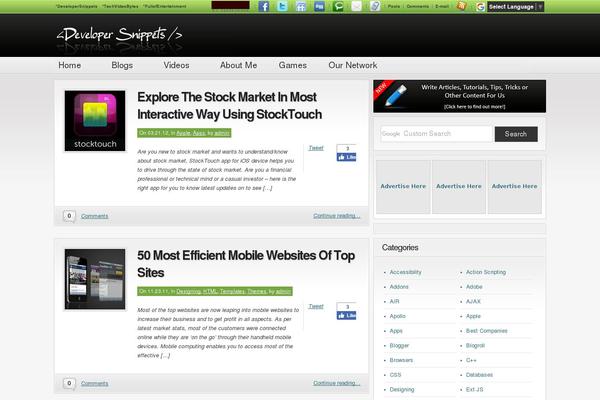Open the Action Scripting category
This screenshot has width=600, height=400.
[x=486, y=272]
